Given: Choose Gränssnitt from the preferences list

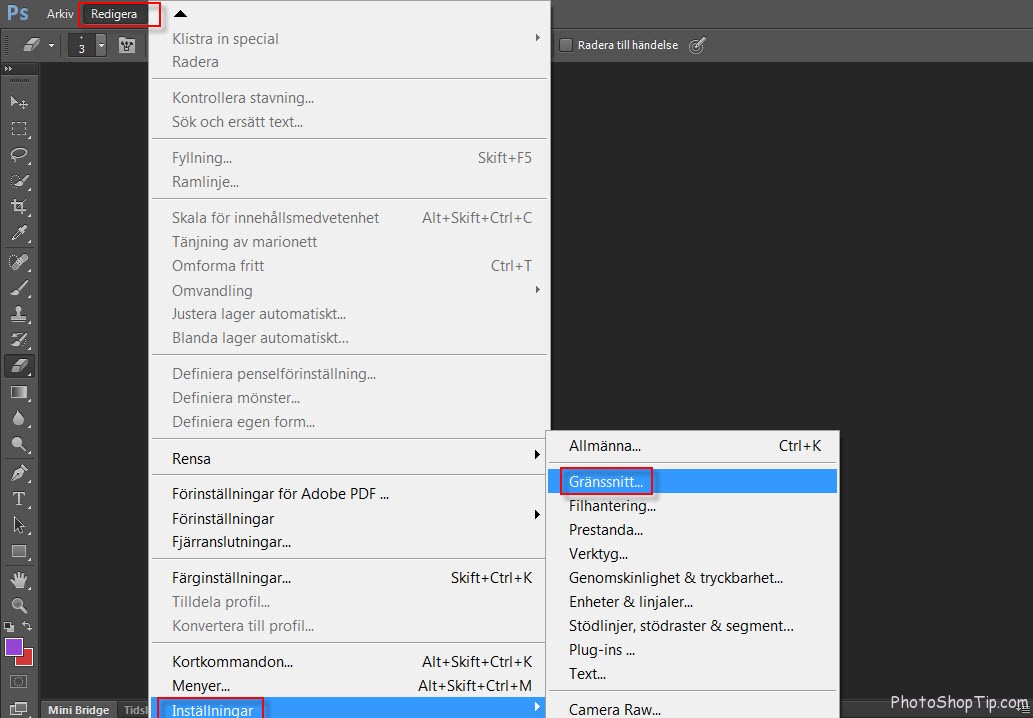Looking at the screenshot, I should click(x=605, y=481).
